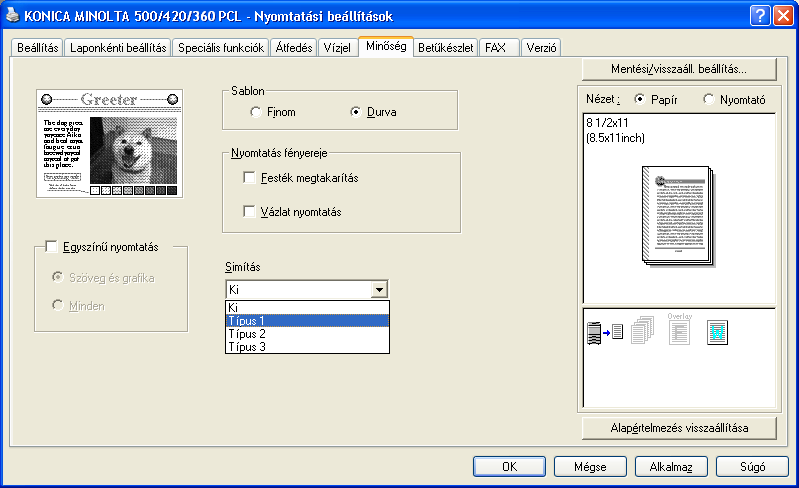
Task: Choose Ki in the Simítás list
Action: pos(307,307)
